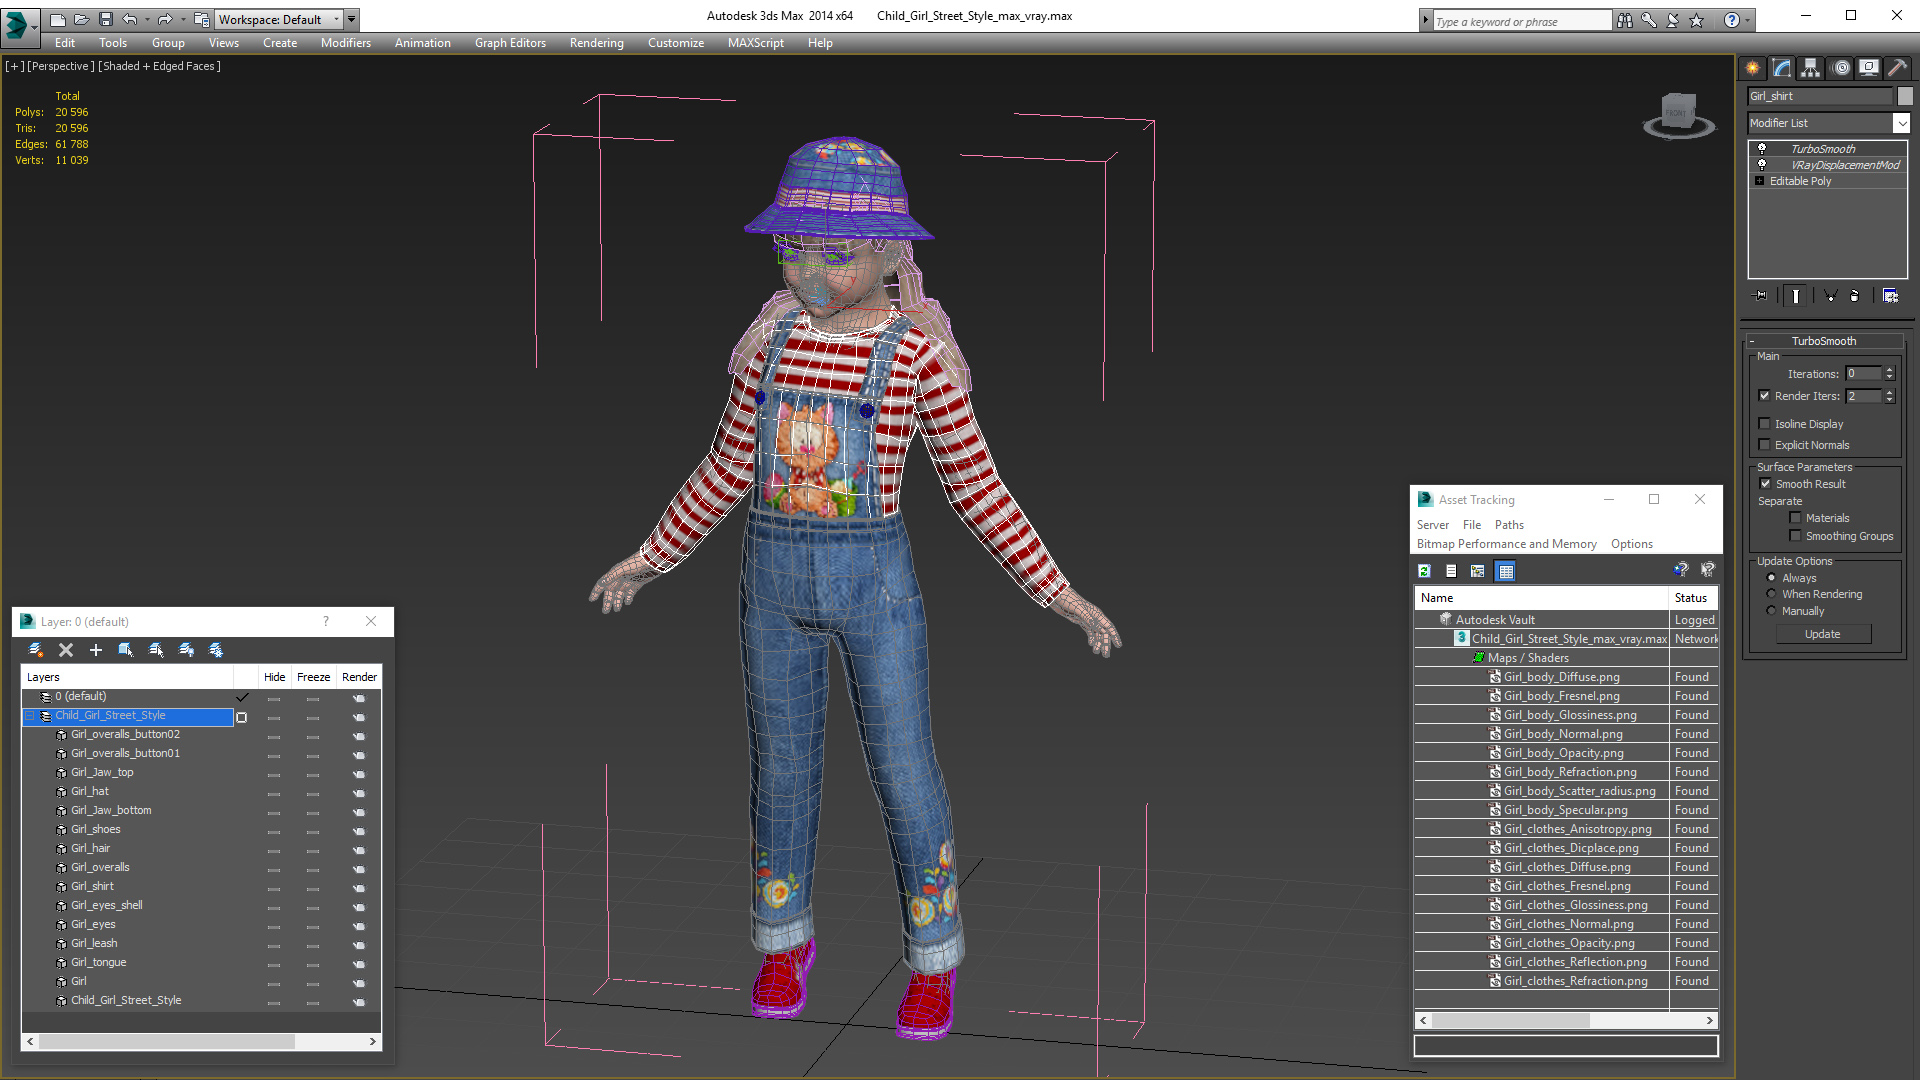Click Freeze/Unfreeze All Layers icon
Viewport: 1920px width, 1080px height.
[x=216, y=650]
